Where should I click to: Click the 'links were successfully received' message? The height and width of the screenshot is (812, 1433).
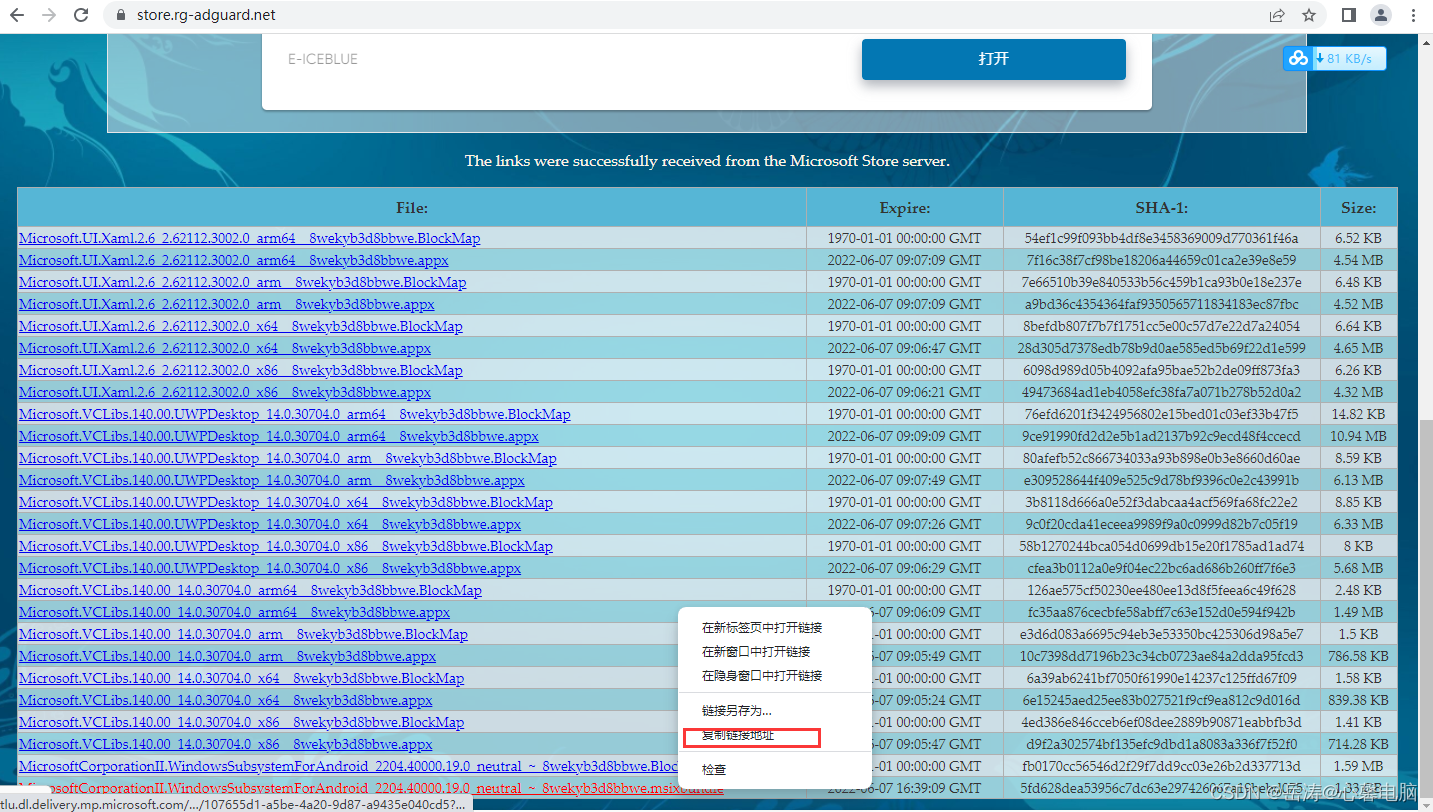click(x=707, y=161)
